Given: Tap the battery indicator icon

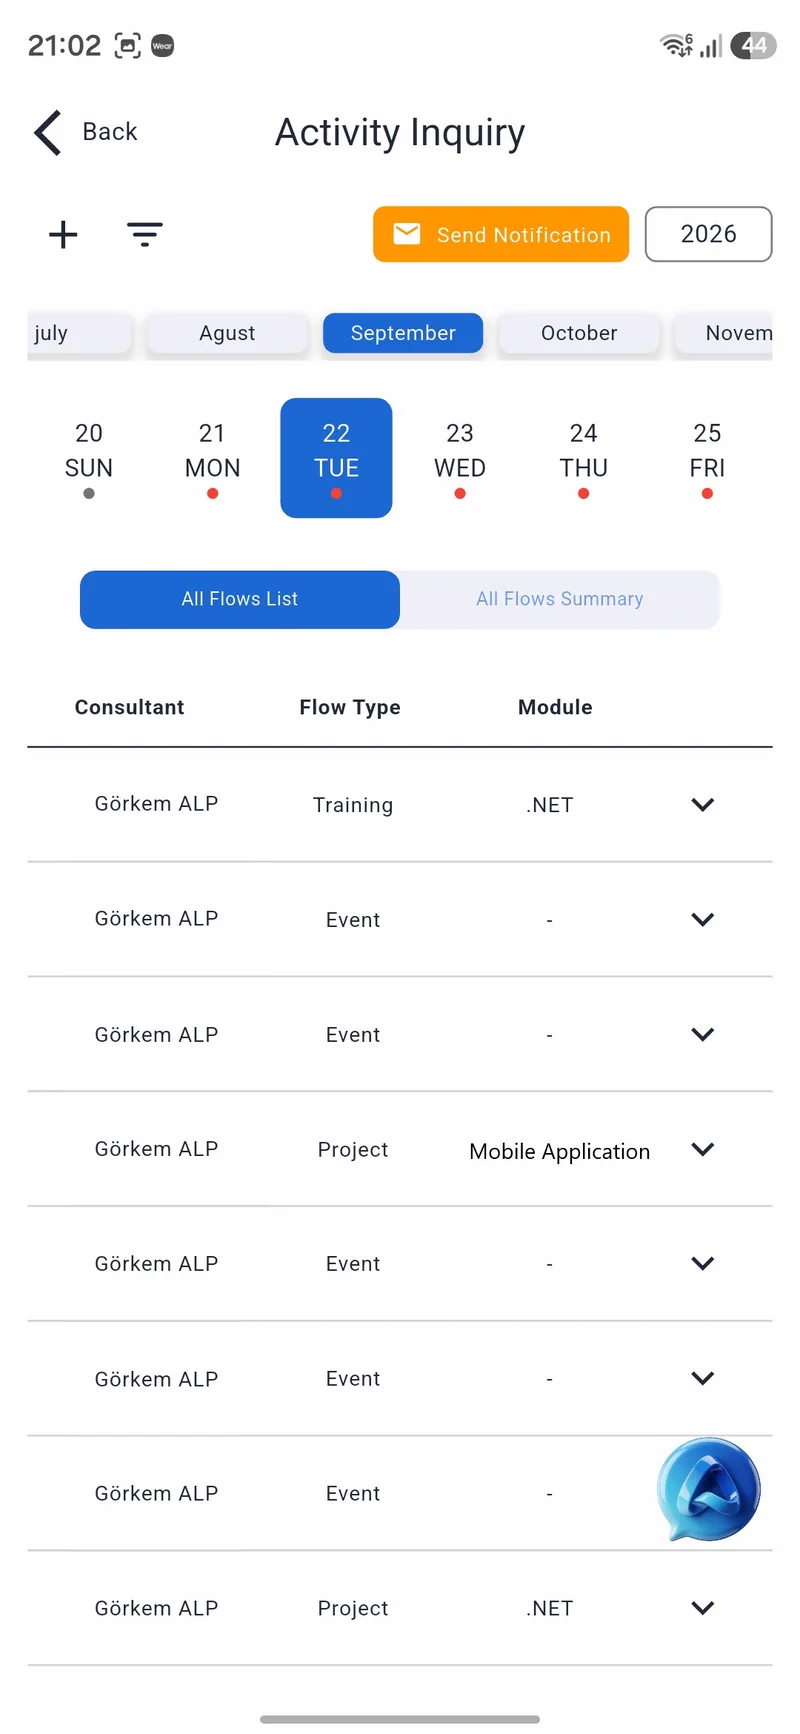Looking at the screenshot, I should click(753, 45).
